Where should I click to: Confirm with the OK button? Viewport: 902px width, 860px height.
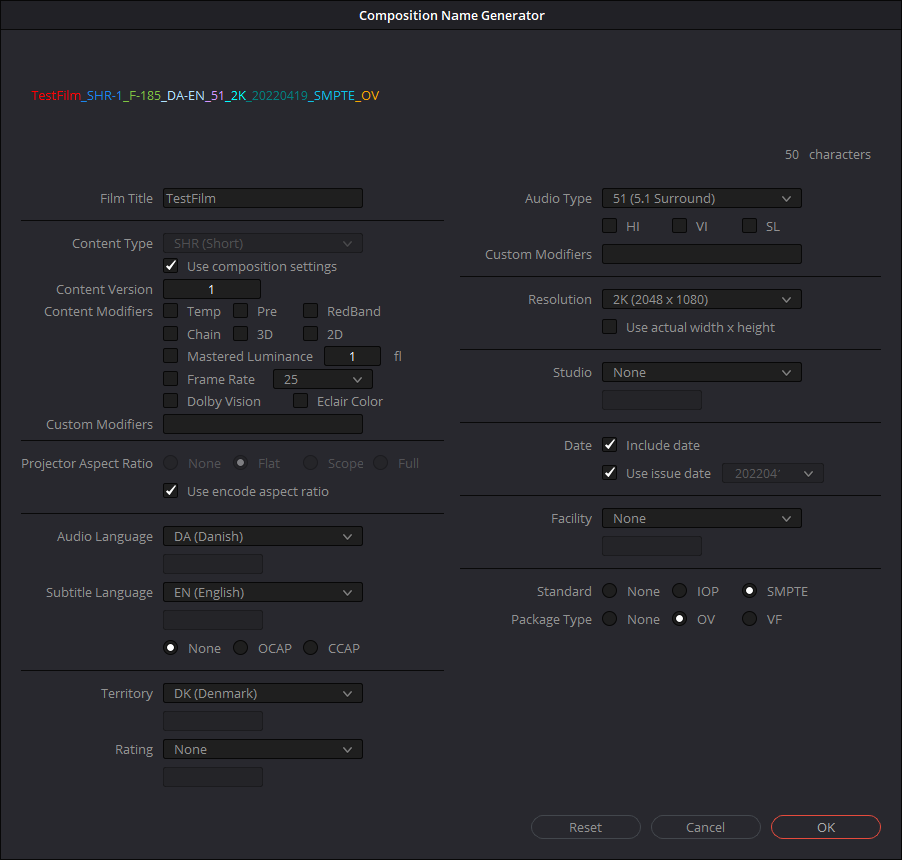[x=825, y=827]
